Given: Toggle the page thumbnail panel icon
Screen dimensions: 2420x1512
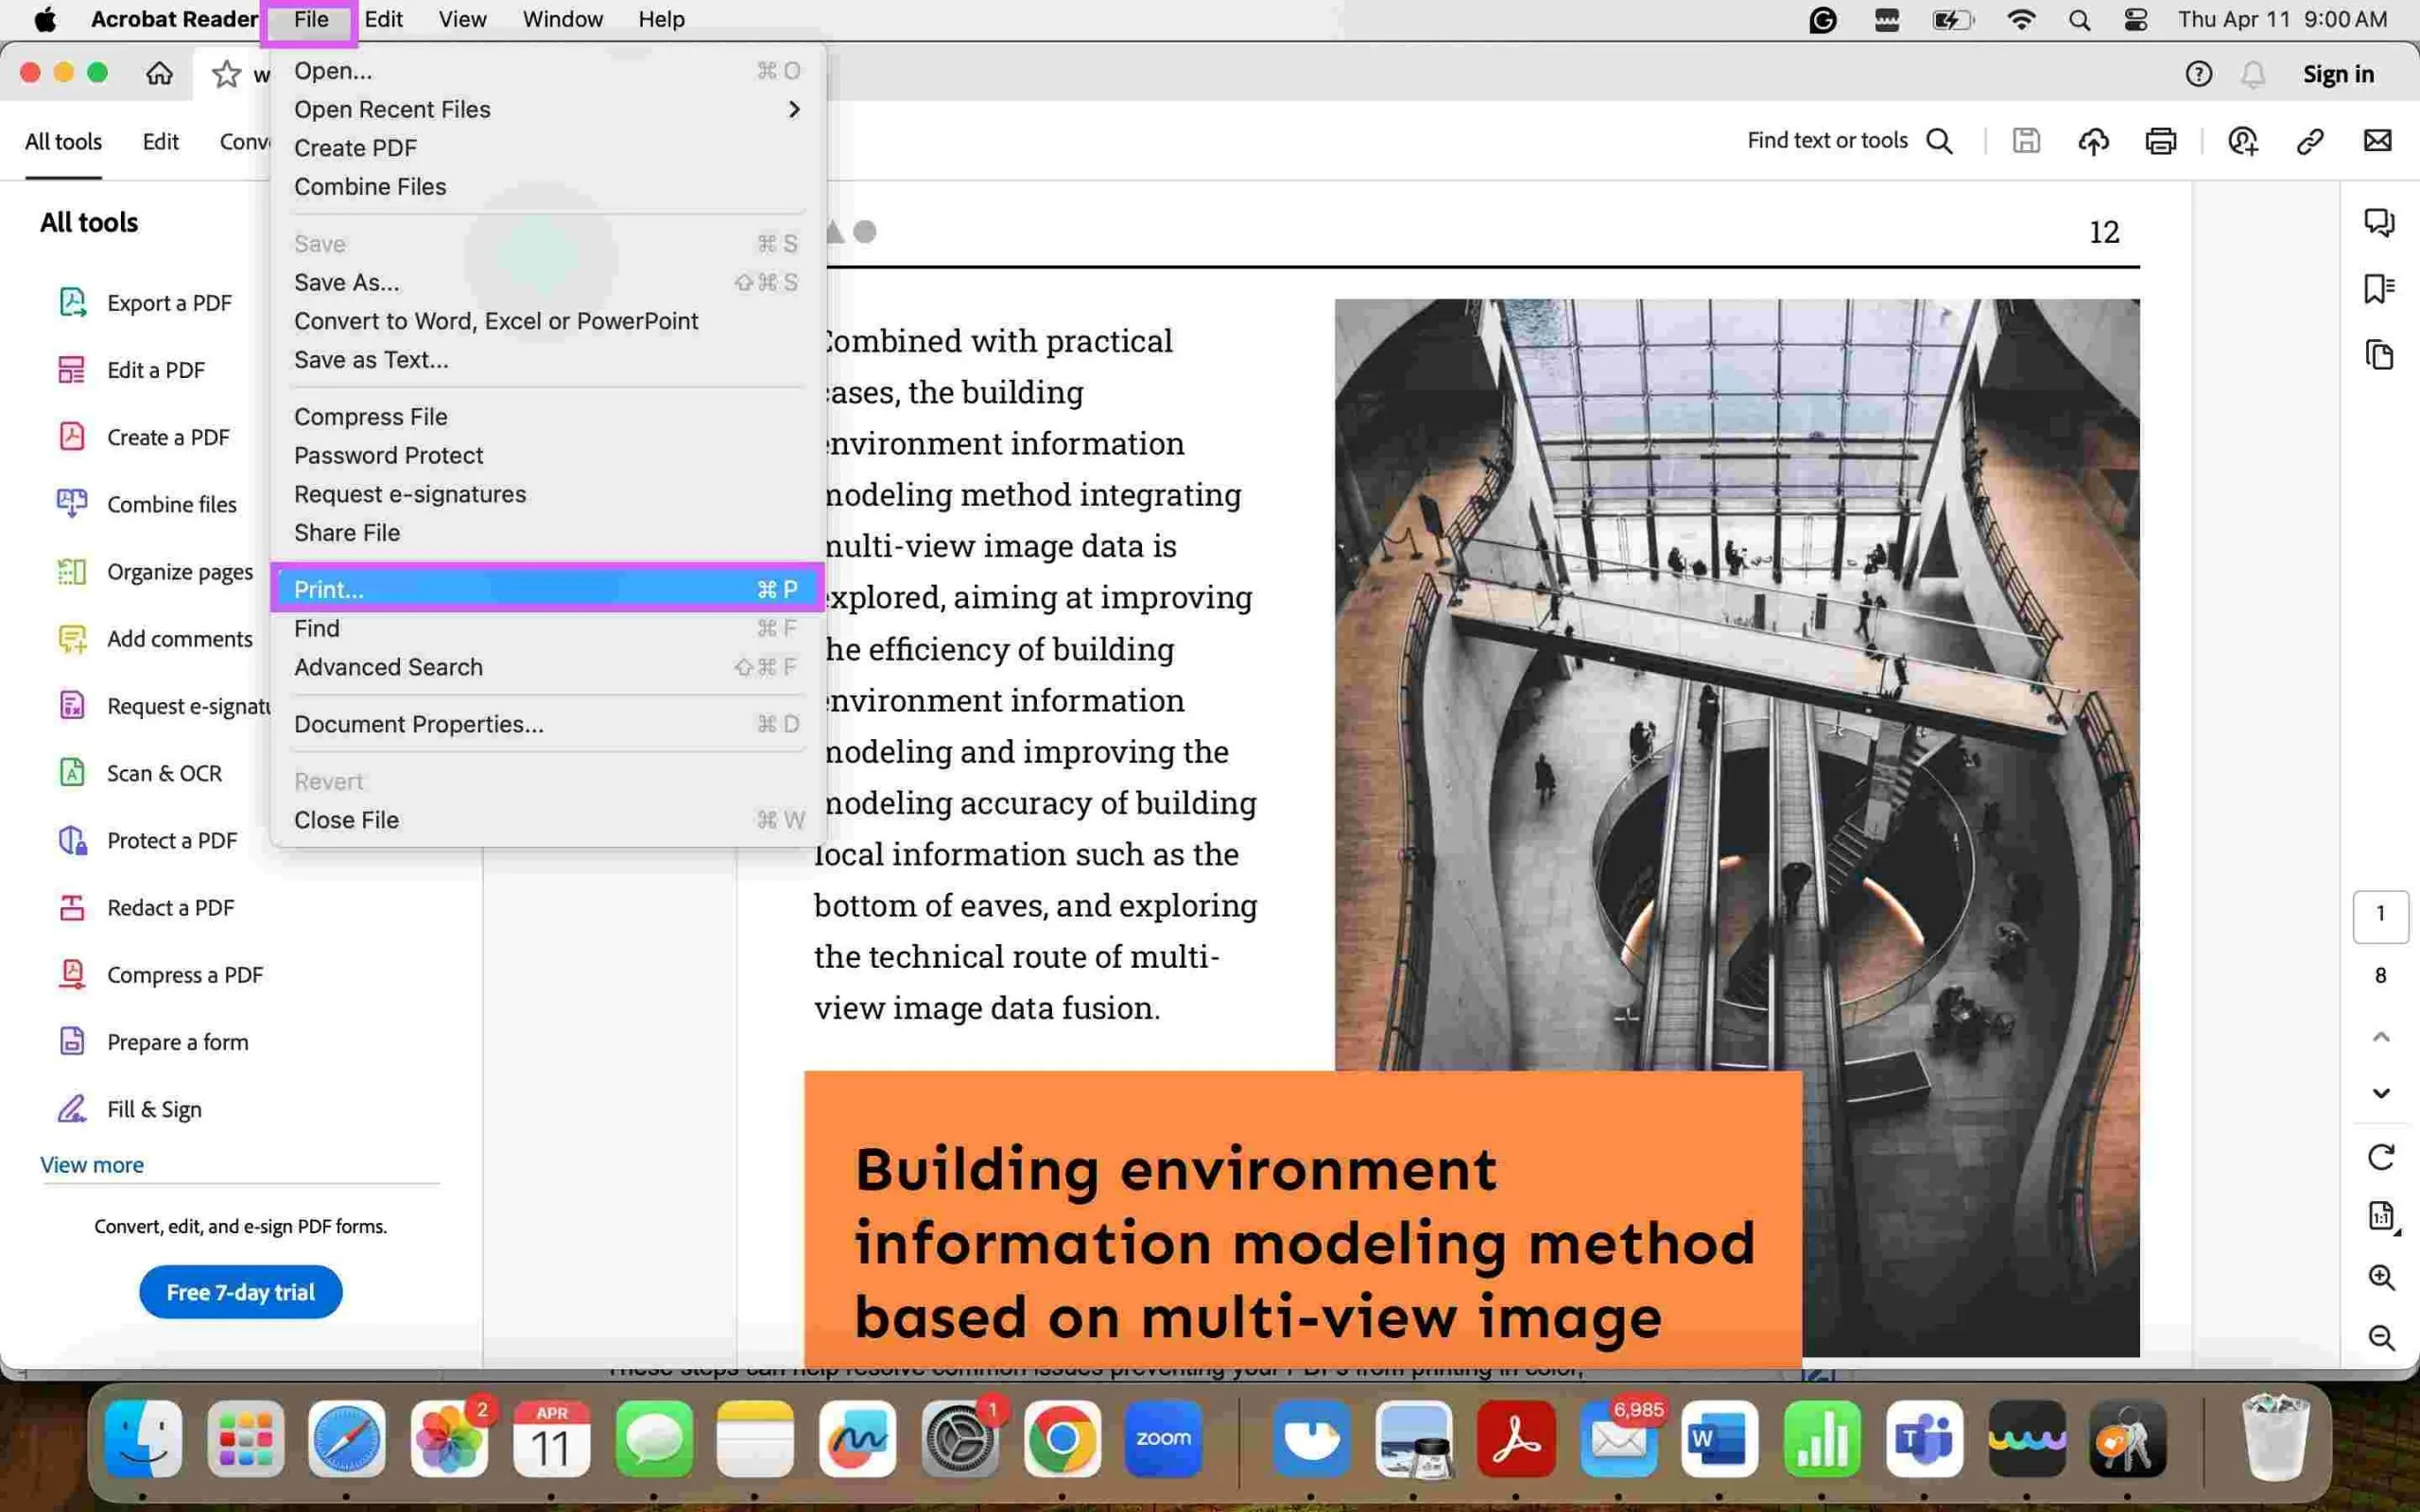Looking at the screenshot, I should (2380, 355).
